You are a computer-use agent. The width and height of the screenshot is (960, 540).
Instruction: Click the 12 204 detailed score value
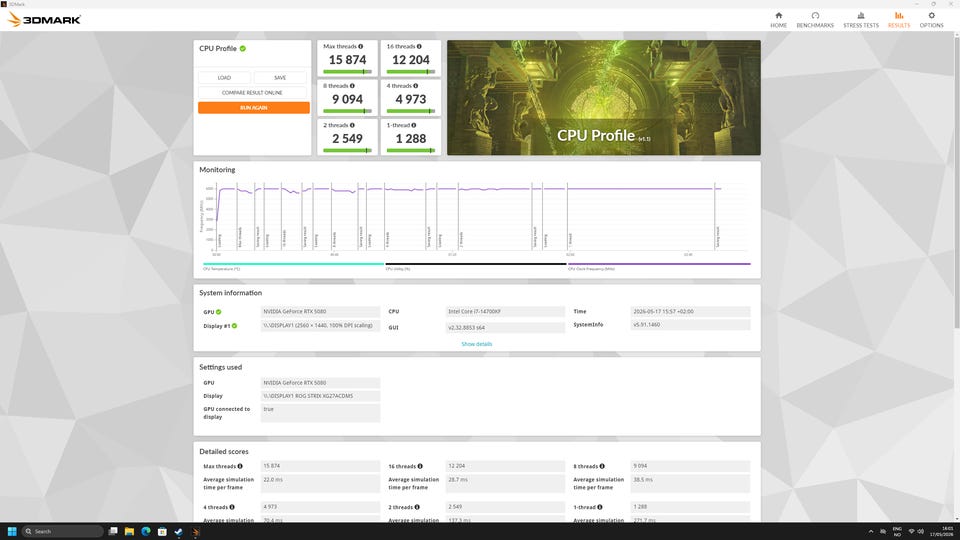[x=505, y=466]
